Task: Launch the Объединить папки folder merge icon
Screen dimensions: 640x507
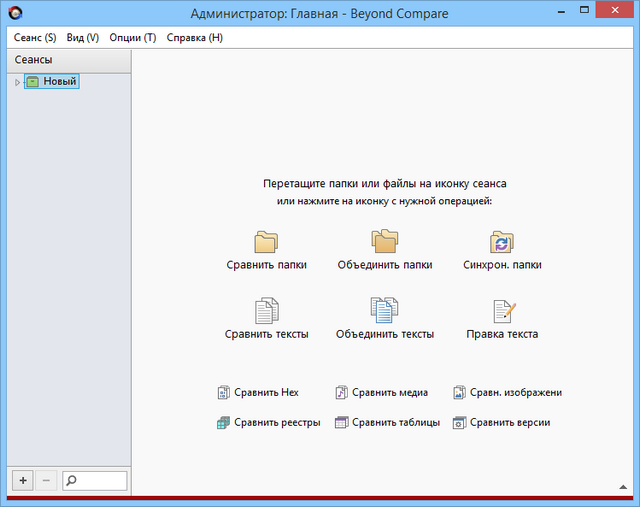Action: [x=385, y=242]
